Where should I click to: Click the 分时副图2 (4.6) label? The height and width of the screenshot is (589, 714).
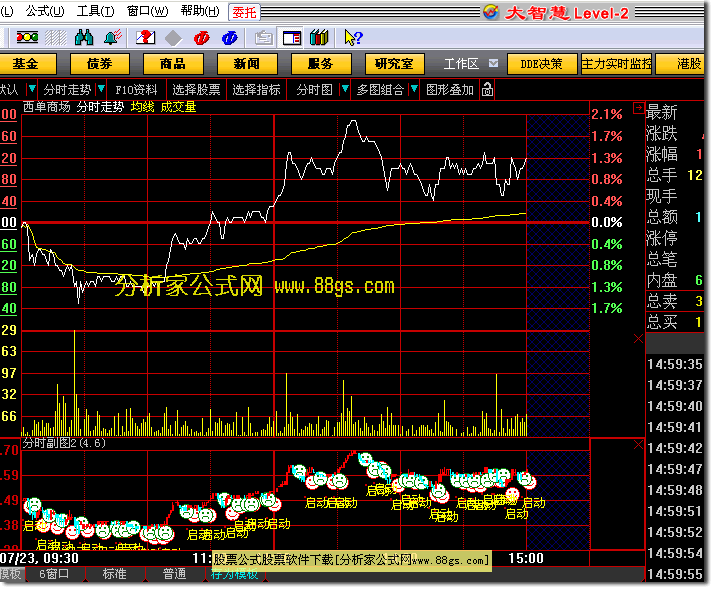point(64,443)
